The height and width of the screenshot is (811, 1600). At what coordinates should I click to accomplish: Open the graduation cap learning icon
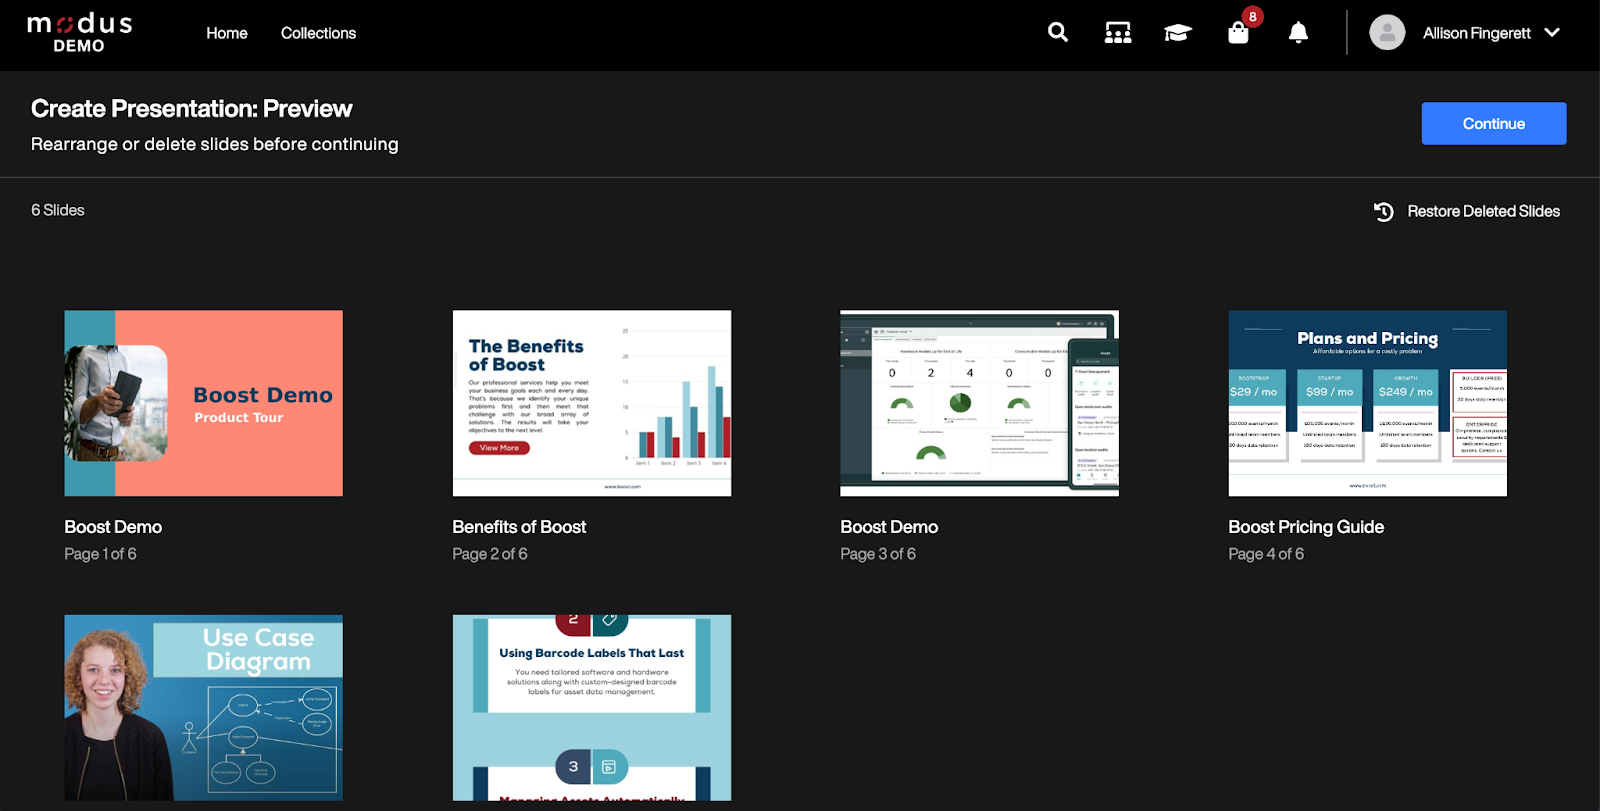(1177, 33)
